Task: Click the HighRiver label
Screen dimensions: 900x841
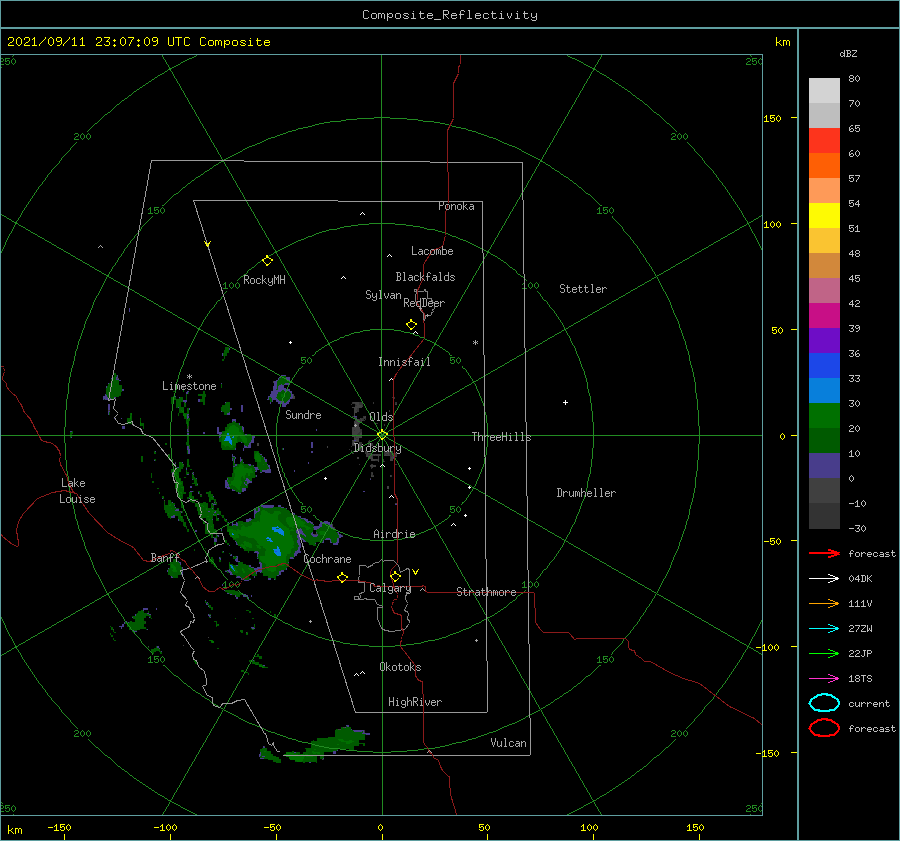Action: 415,702
